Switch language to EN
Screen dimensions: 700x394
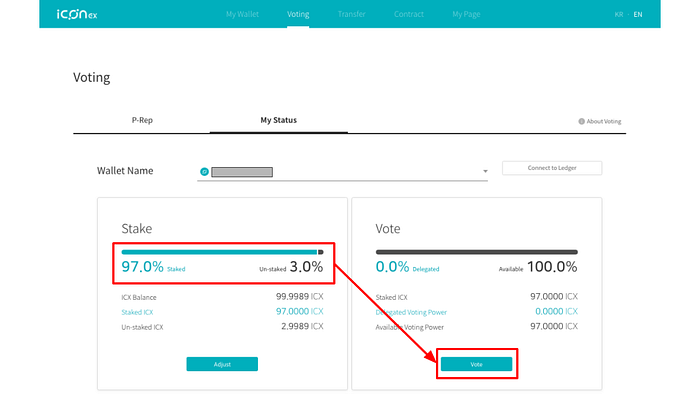[x=638, y=14]
